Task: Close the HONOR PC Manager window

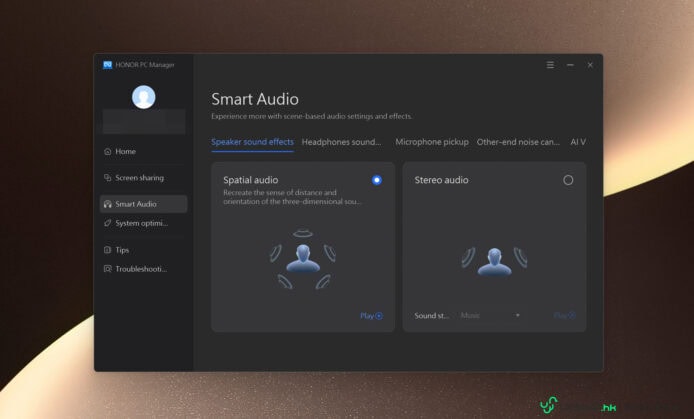Action: (590, 65)
